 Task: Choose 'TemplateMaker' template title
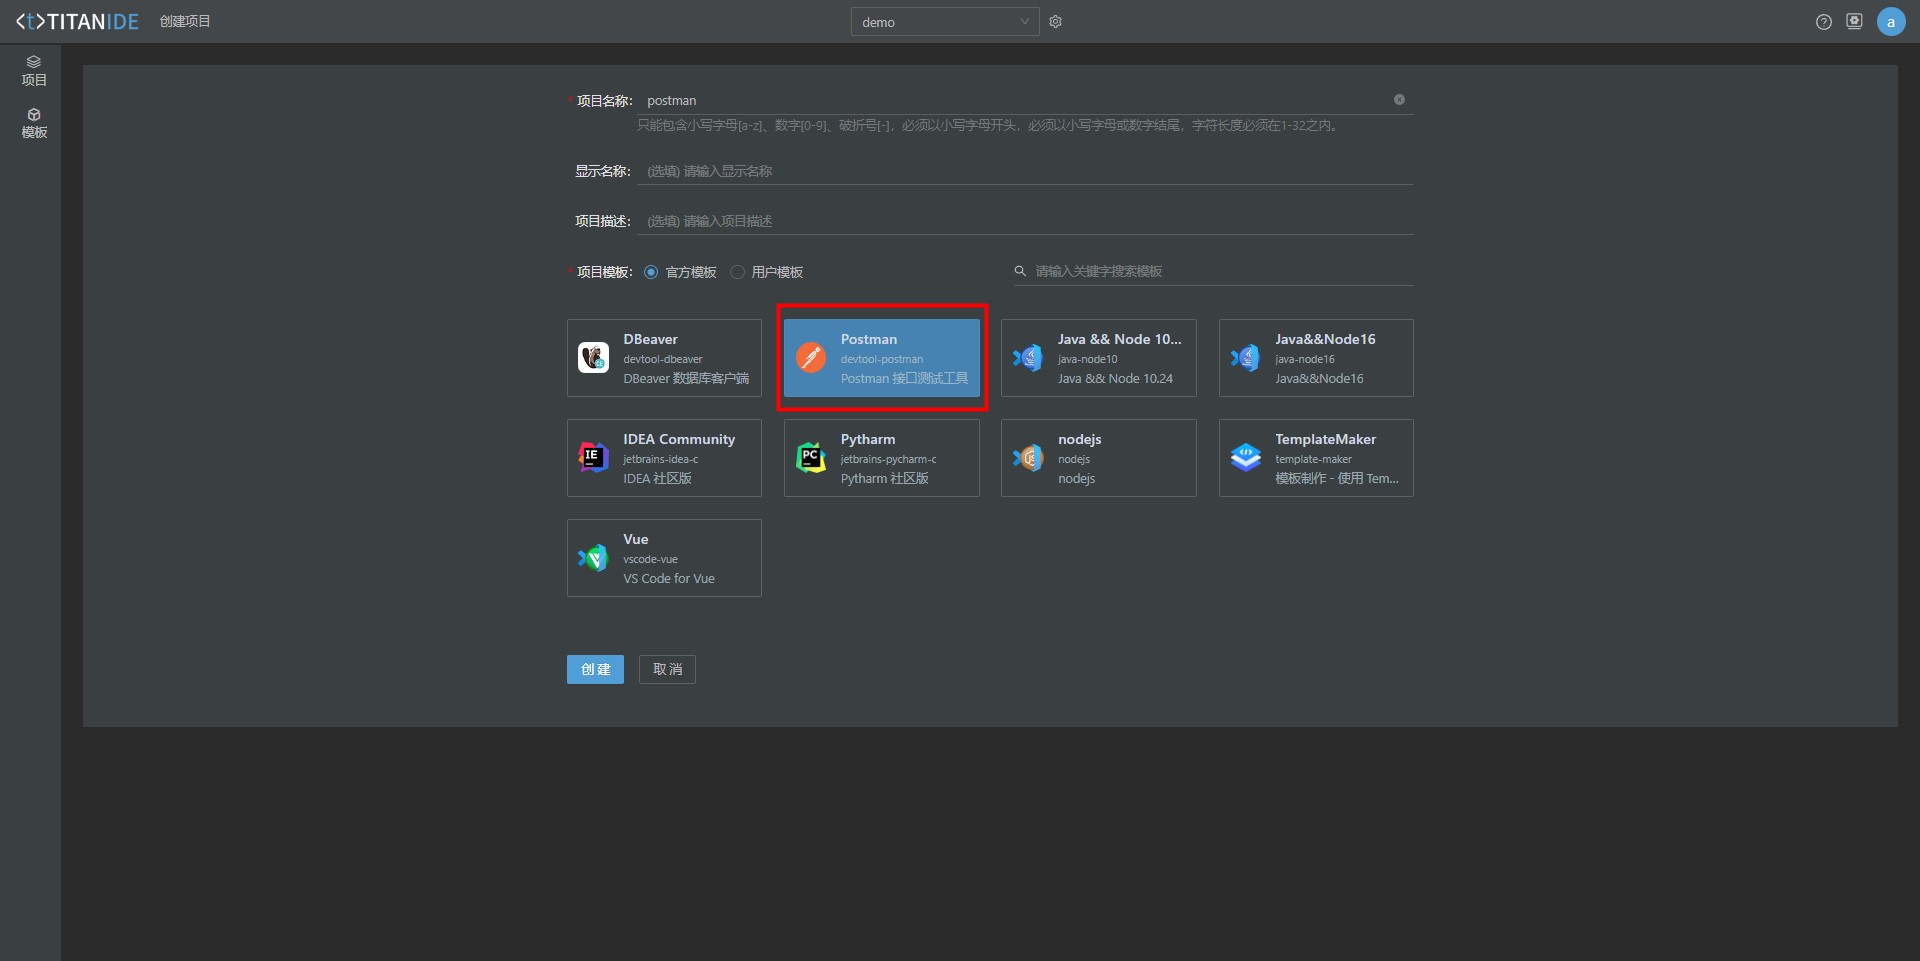coord(1325,439)
